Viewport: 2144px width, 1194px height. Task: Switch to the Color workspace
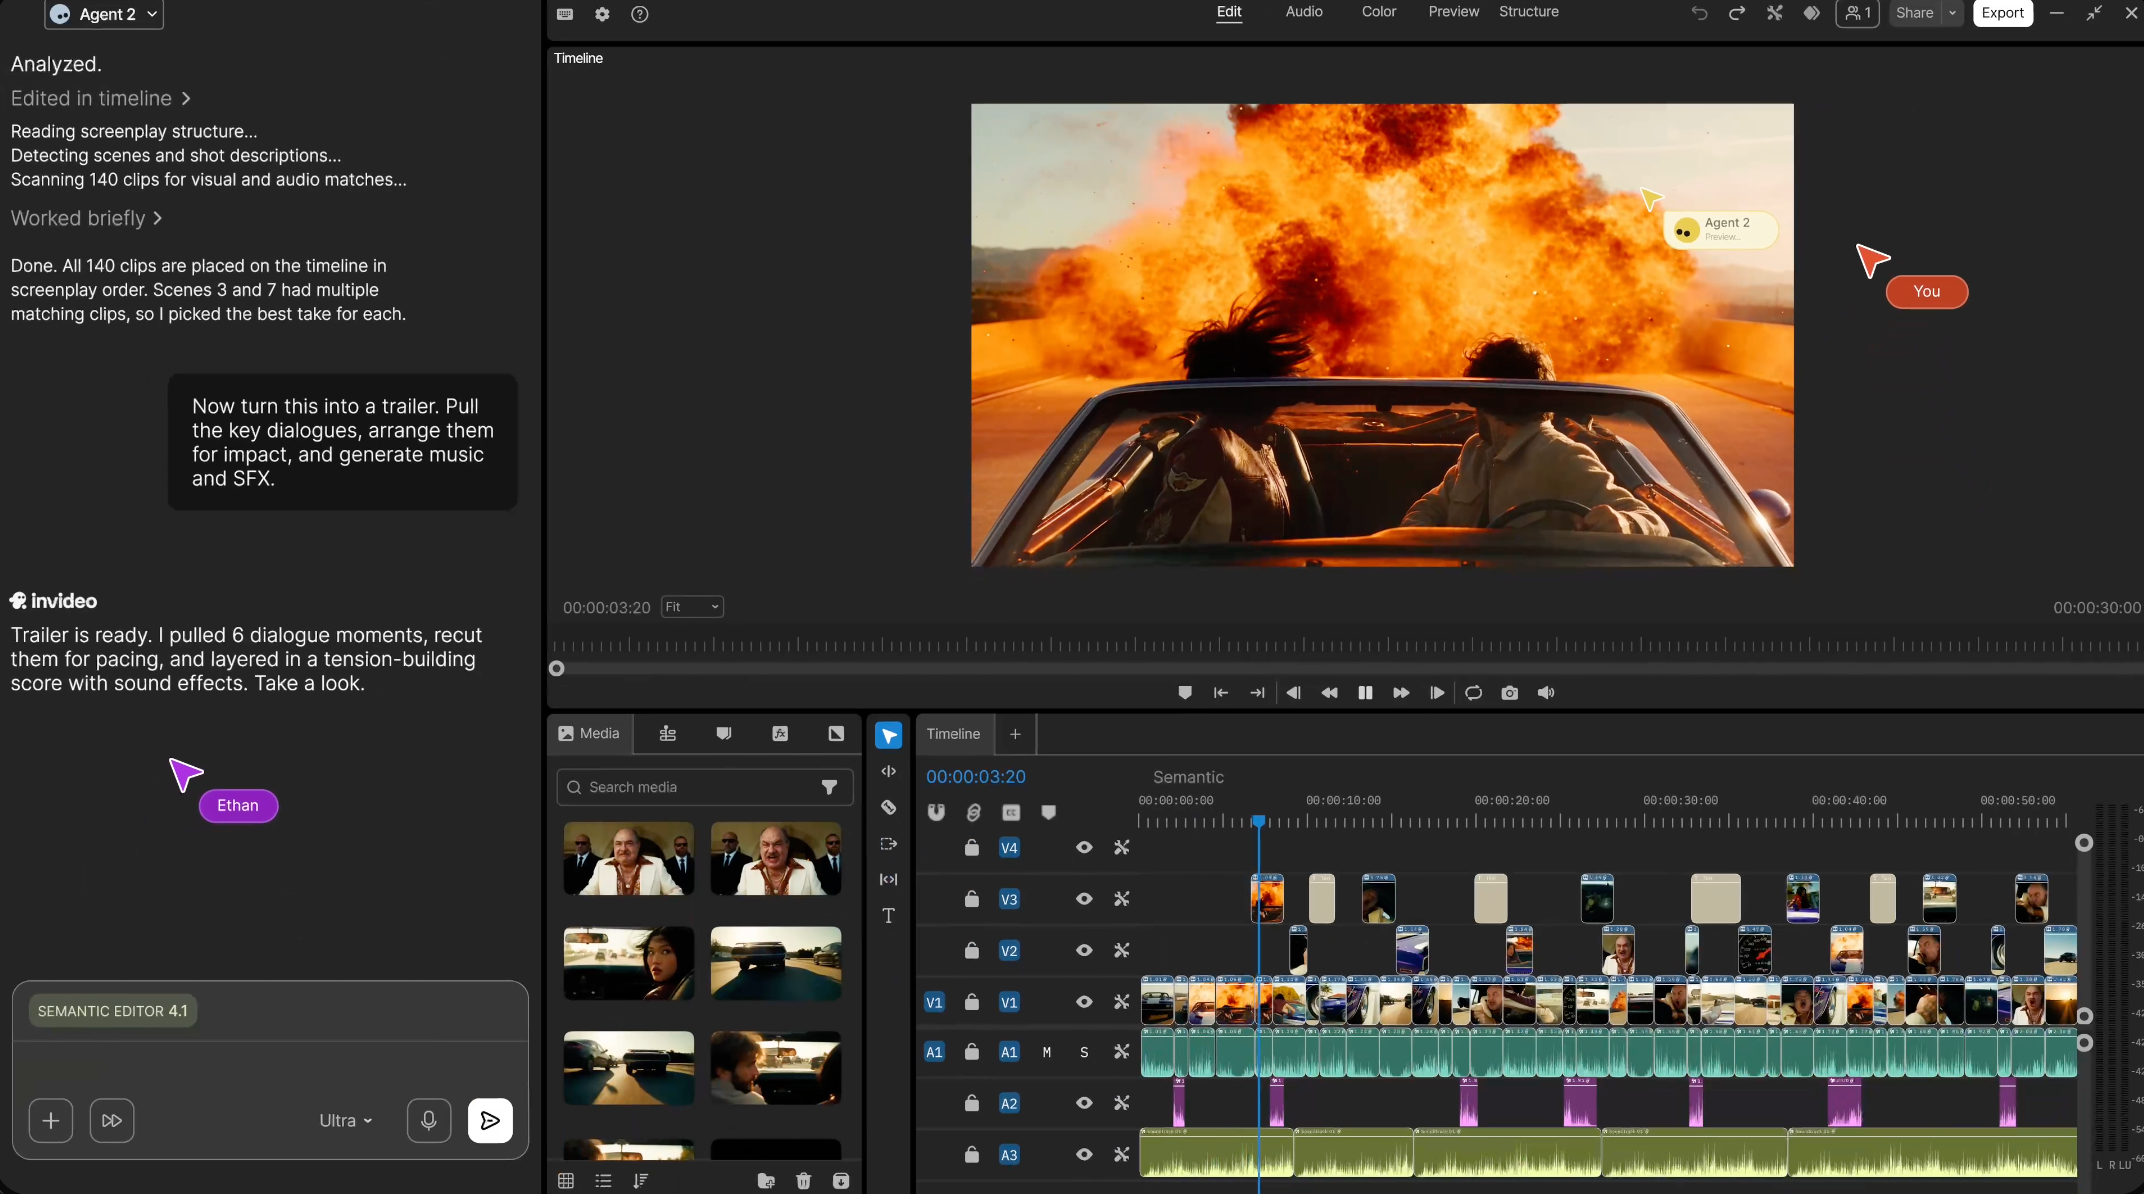(x=1379, y=12)
